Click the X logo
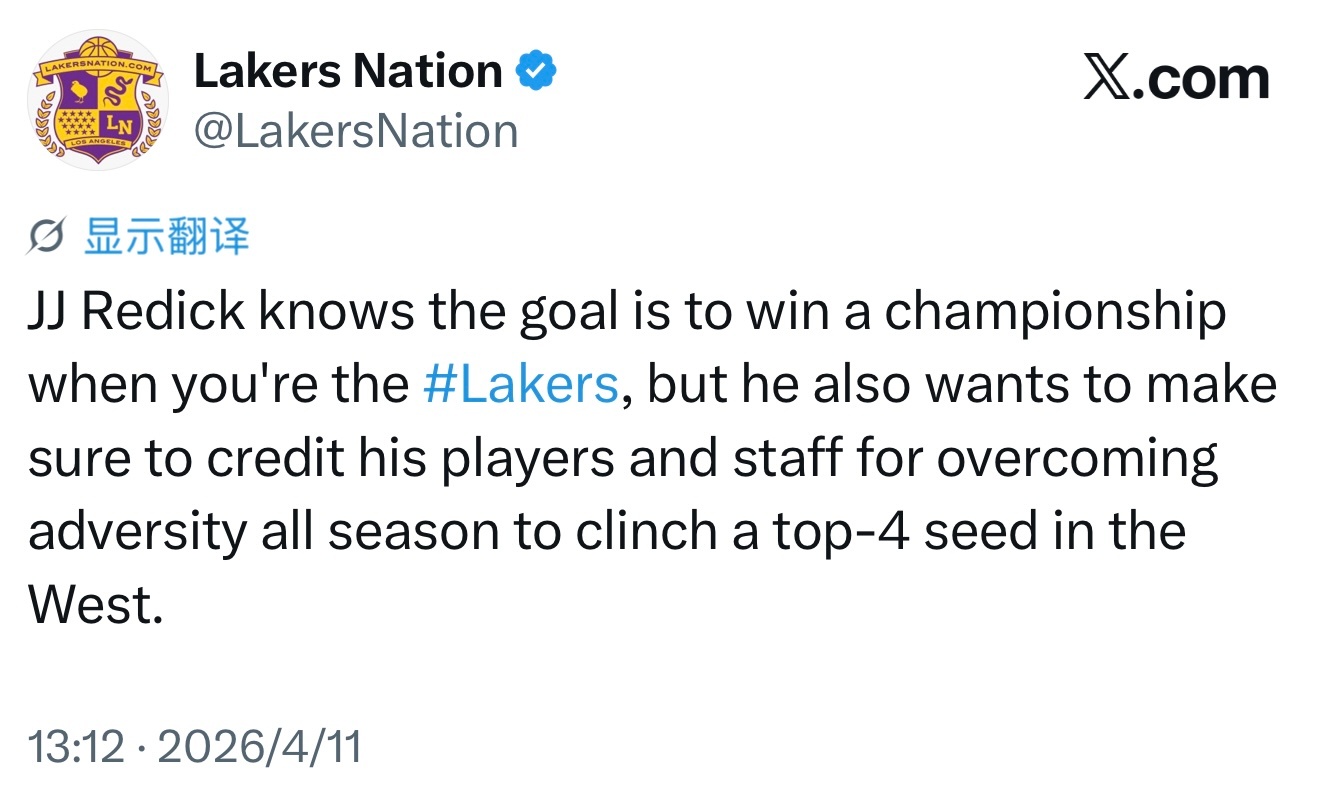The width and height of the screenshot is (1320, 790). 1107,80
